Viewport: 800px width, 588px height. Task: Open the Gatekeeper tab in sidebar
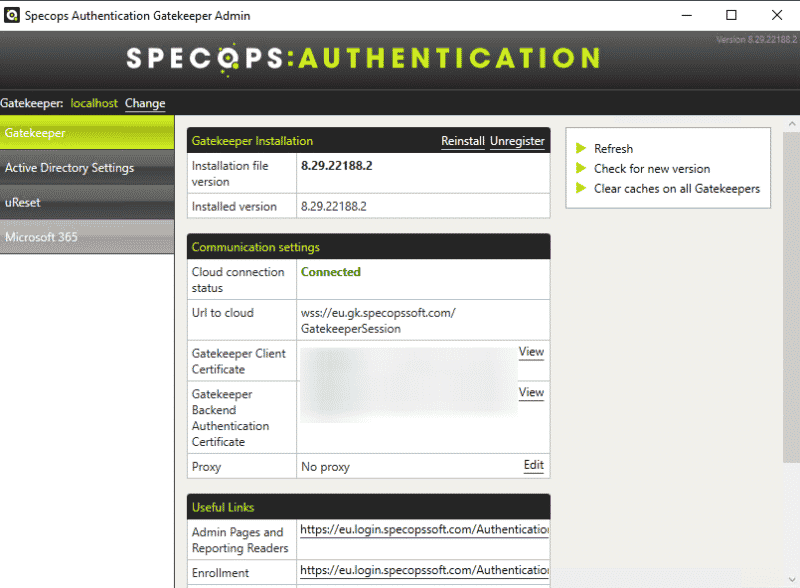[87, 133]
